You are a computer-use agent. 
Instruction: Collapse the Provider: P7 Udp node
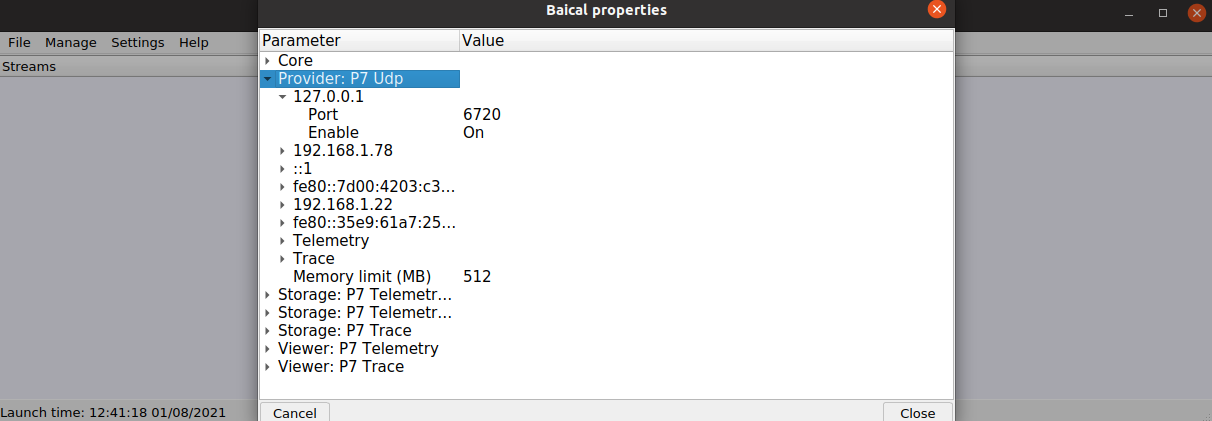(267, 79)
